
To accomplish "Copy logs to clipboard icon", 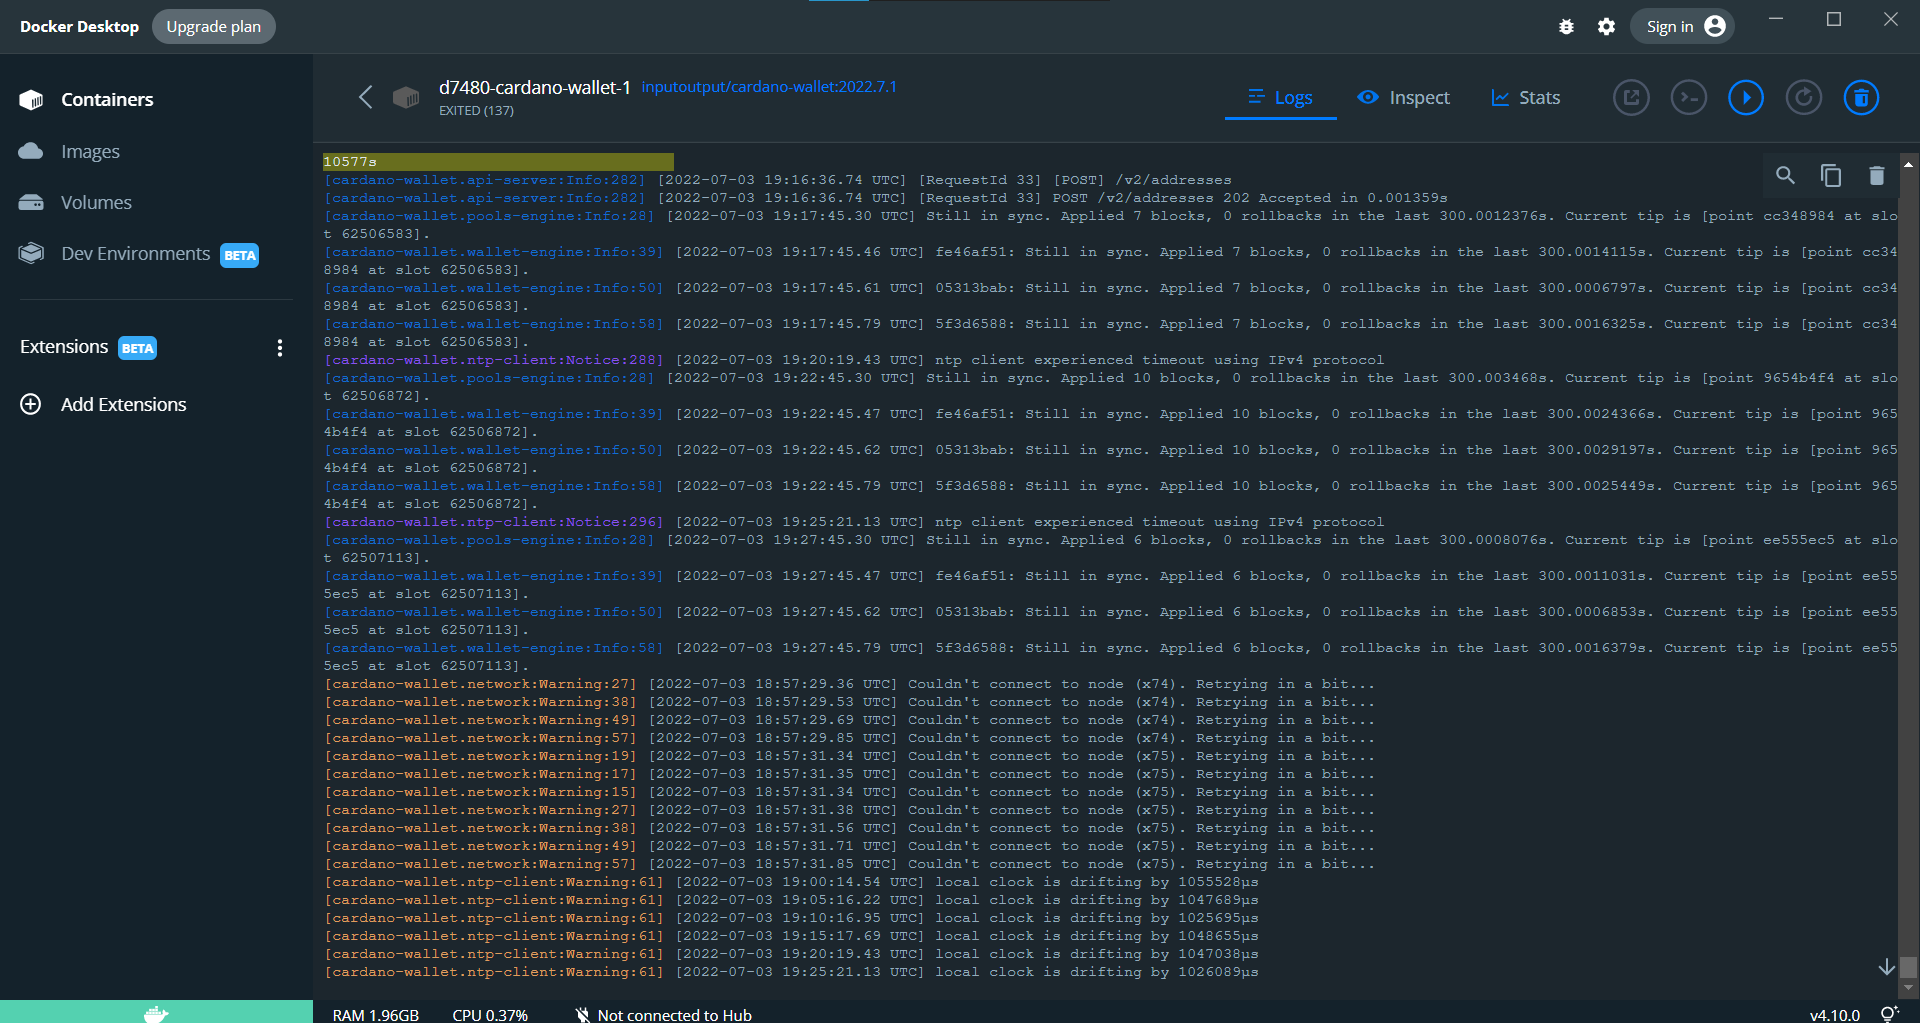I will point(1831,176).
